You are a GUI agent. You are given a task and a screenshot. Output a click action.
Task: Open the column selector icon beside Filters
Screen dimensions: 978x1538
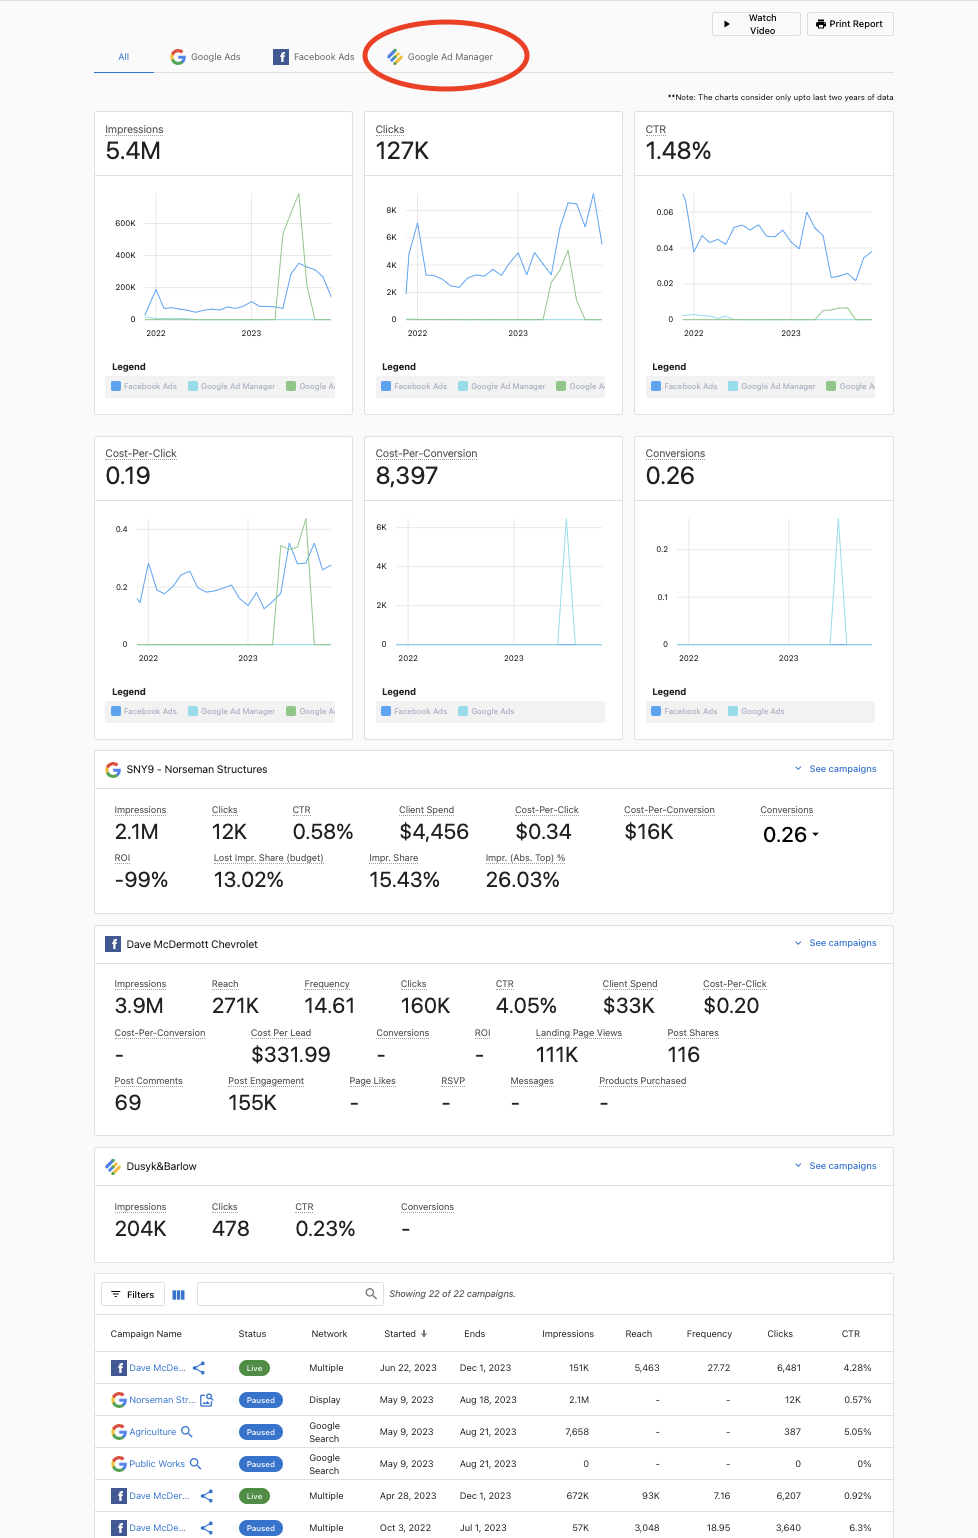click(178, 1294)
